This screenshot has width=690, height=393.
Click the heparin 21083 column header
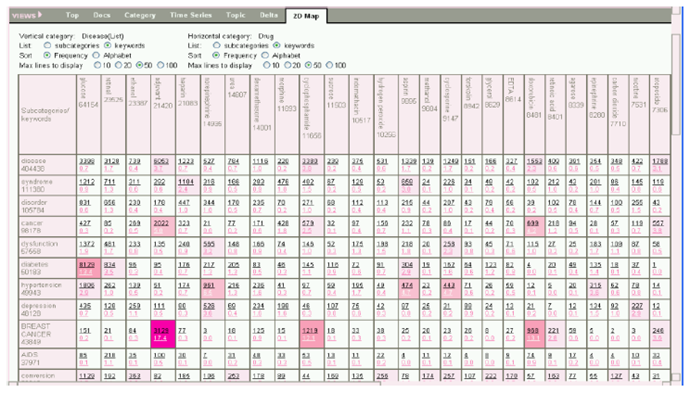tap(187, 114)
